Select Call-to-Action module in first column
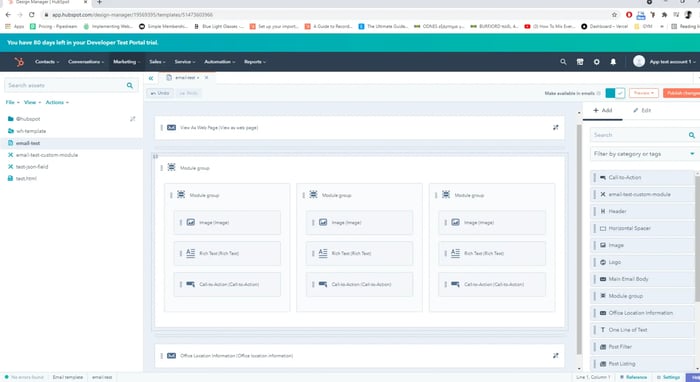The width and height of the screenshot is (700, 382). pyautogui.click(x=227, y=284)
